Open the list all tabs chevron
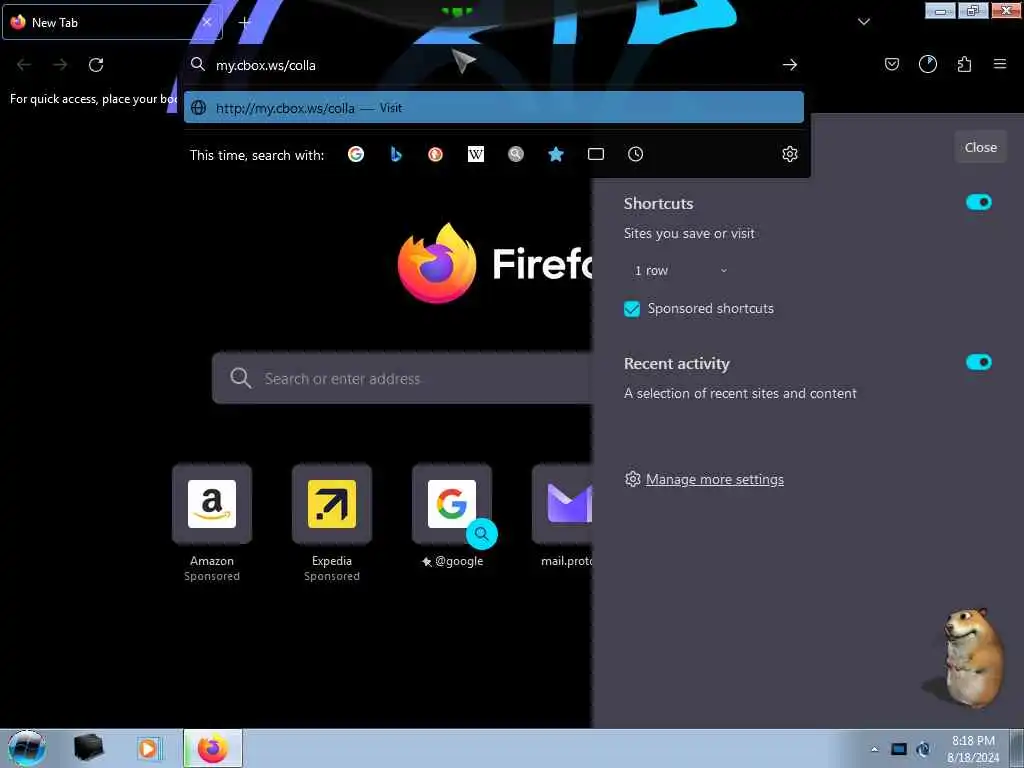 (863, 22)
